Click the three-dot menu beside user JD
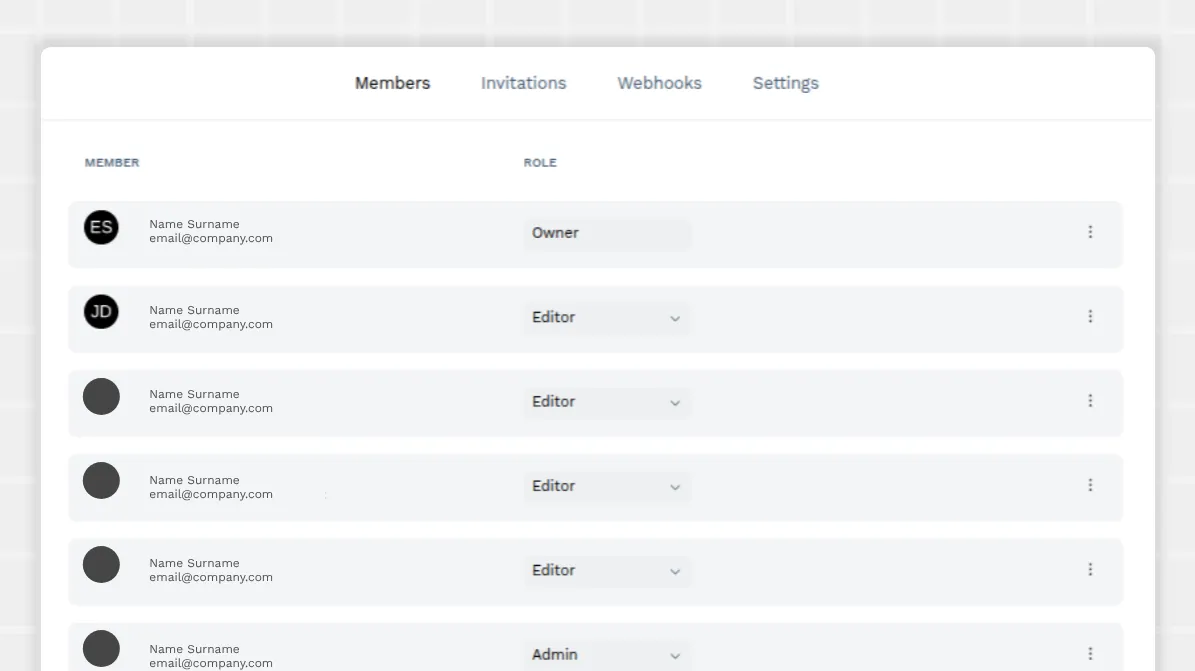Image resolution: width=1195 pixels, height=671 pixels. [1091, 316]
